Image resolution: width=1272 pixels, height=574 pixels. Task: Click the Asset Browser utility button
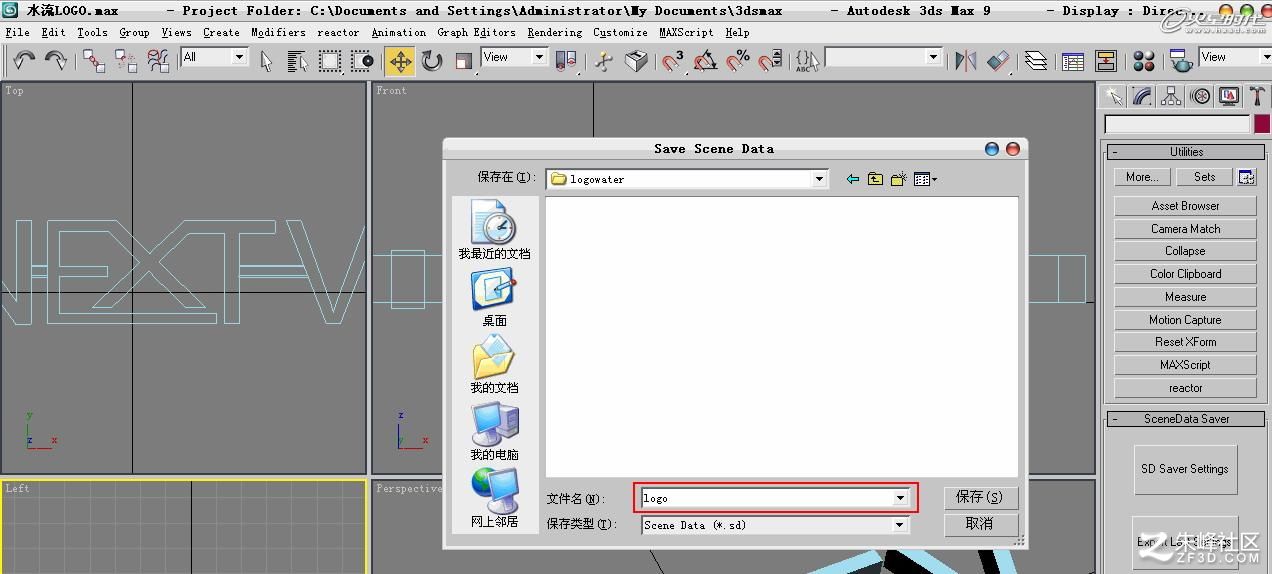[x=1185, y=206]
